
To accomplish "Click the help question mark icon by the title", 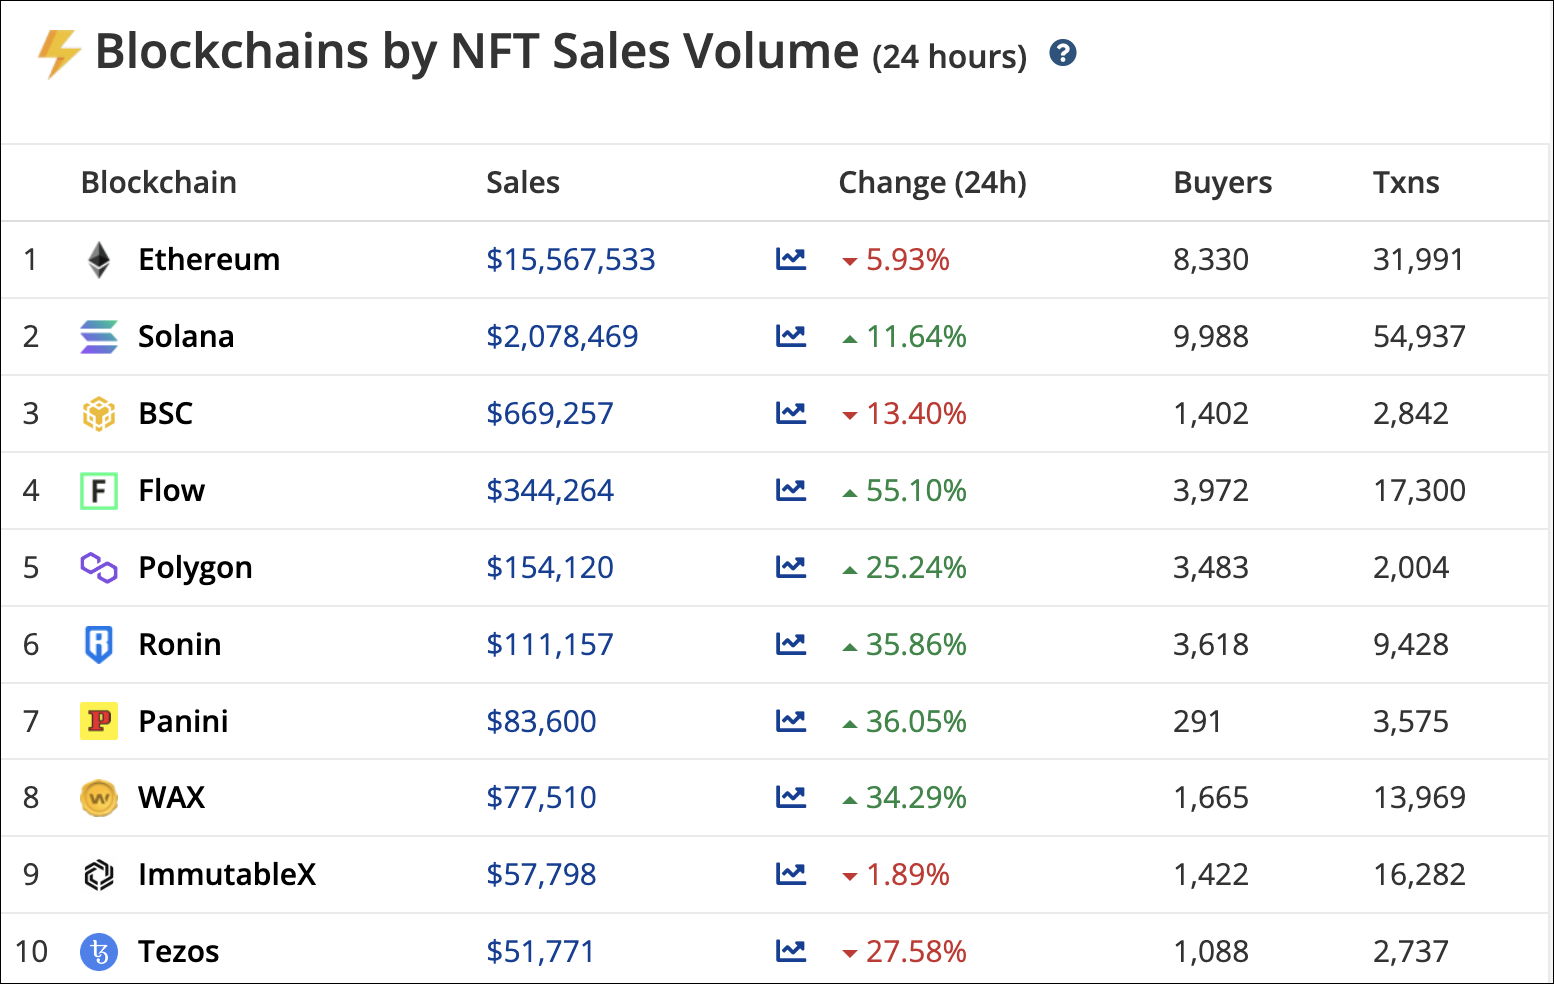I will point(1063,53).
